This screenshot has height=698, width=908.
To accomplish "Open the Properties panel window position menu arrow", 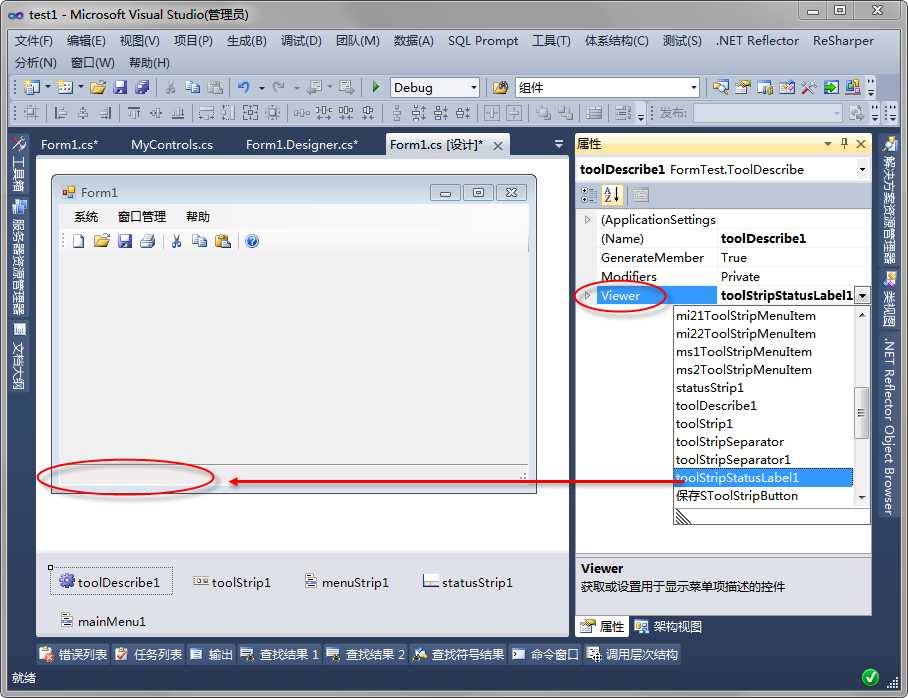I will pos(828,144).
